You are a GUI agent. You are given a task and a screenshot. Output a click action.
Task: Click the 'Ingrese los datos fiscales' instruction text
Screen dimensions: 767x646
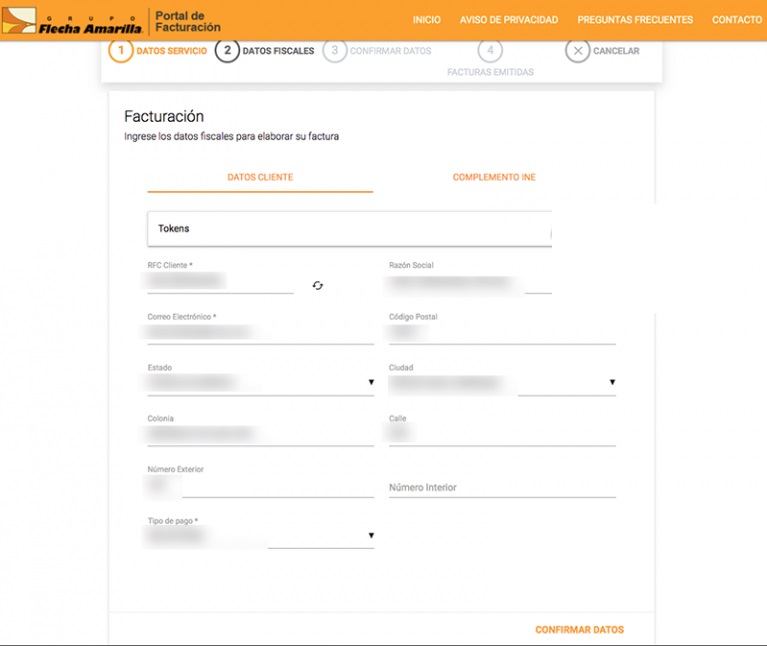(x=231, y=136)
